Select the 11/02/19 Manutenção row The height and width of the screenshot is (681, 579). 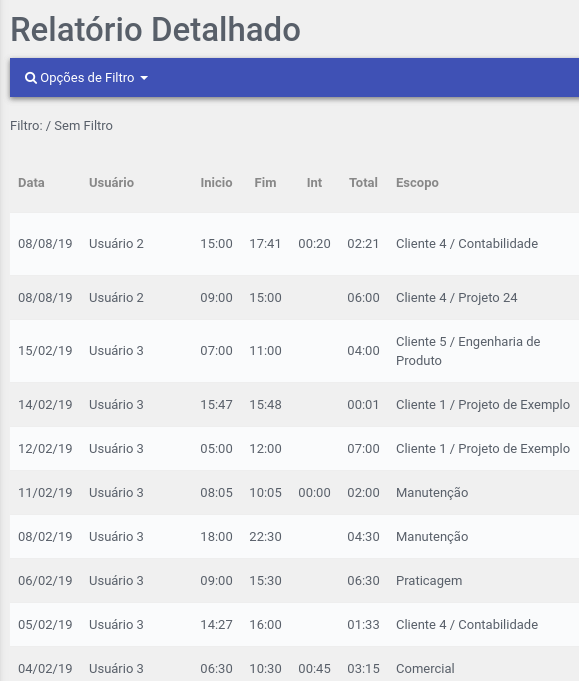click(x=294, y=493)
